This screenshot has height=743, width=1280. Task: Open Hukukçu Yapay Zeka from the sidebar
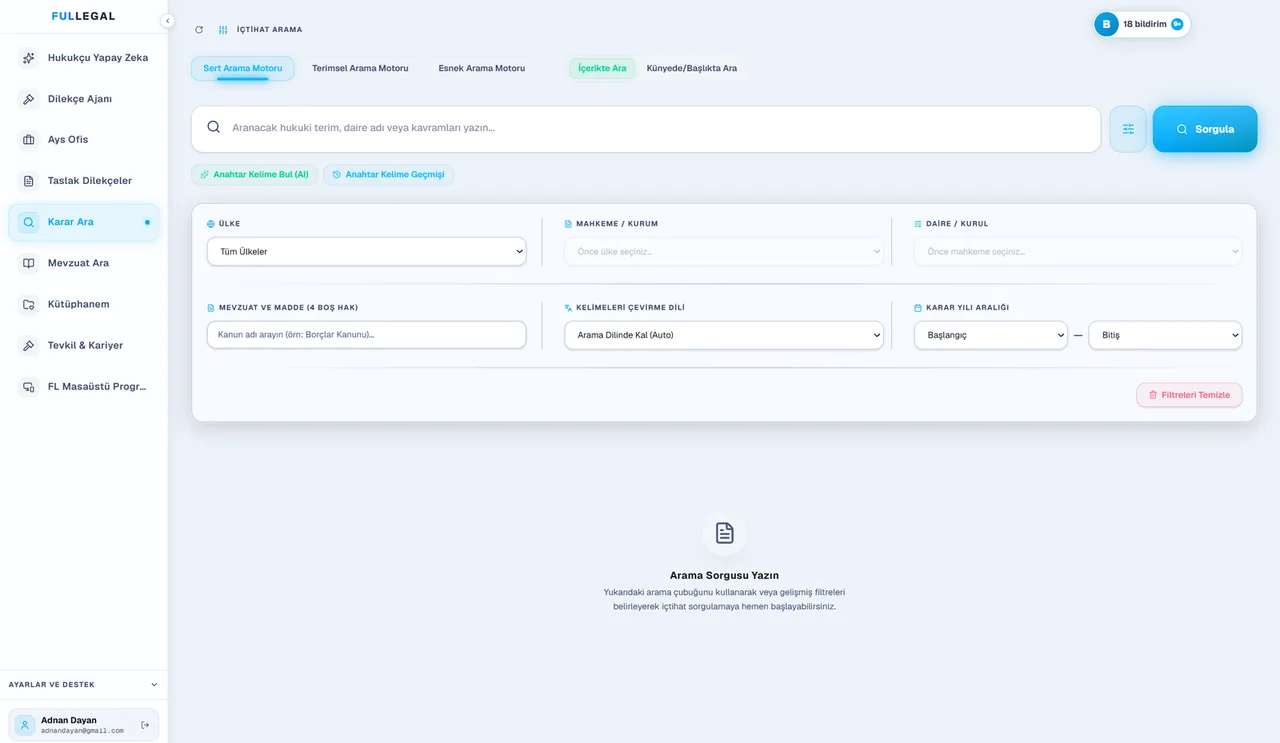(84, 58)
